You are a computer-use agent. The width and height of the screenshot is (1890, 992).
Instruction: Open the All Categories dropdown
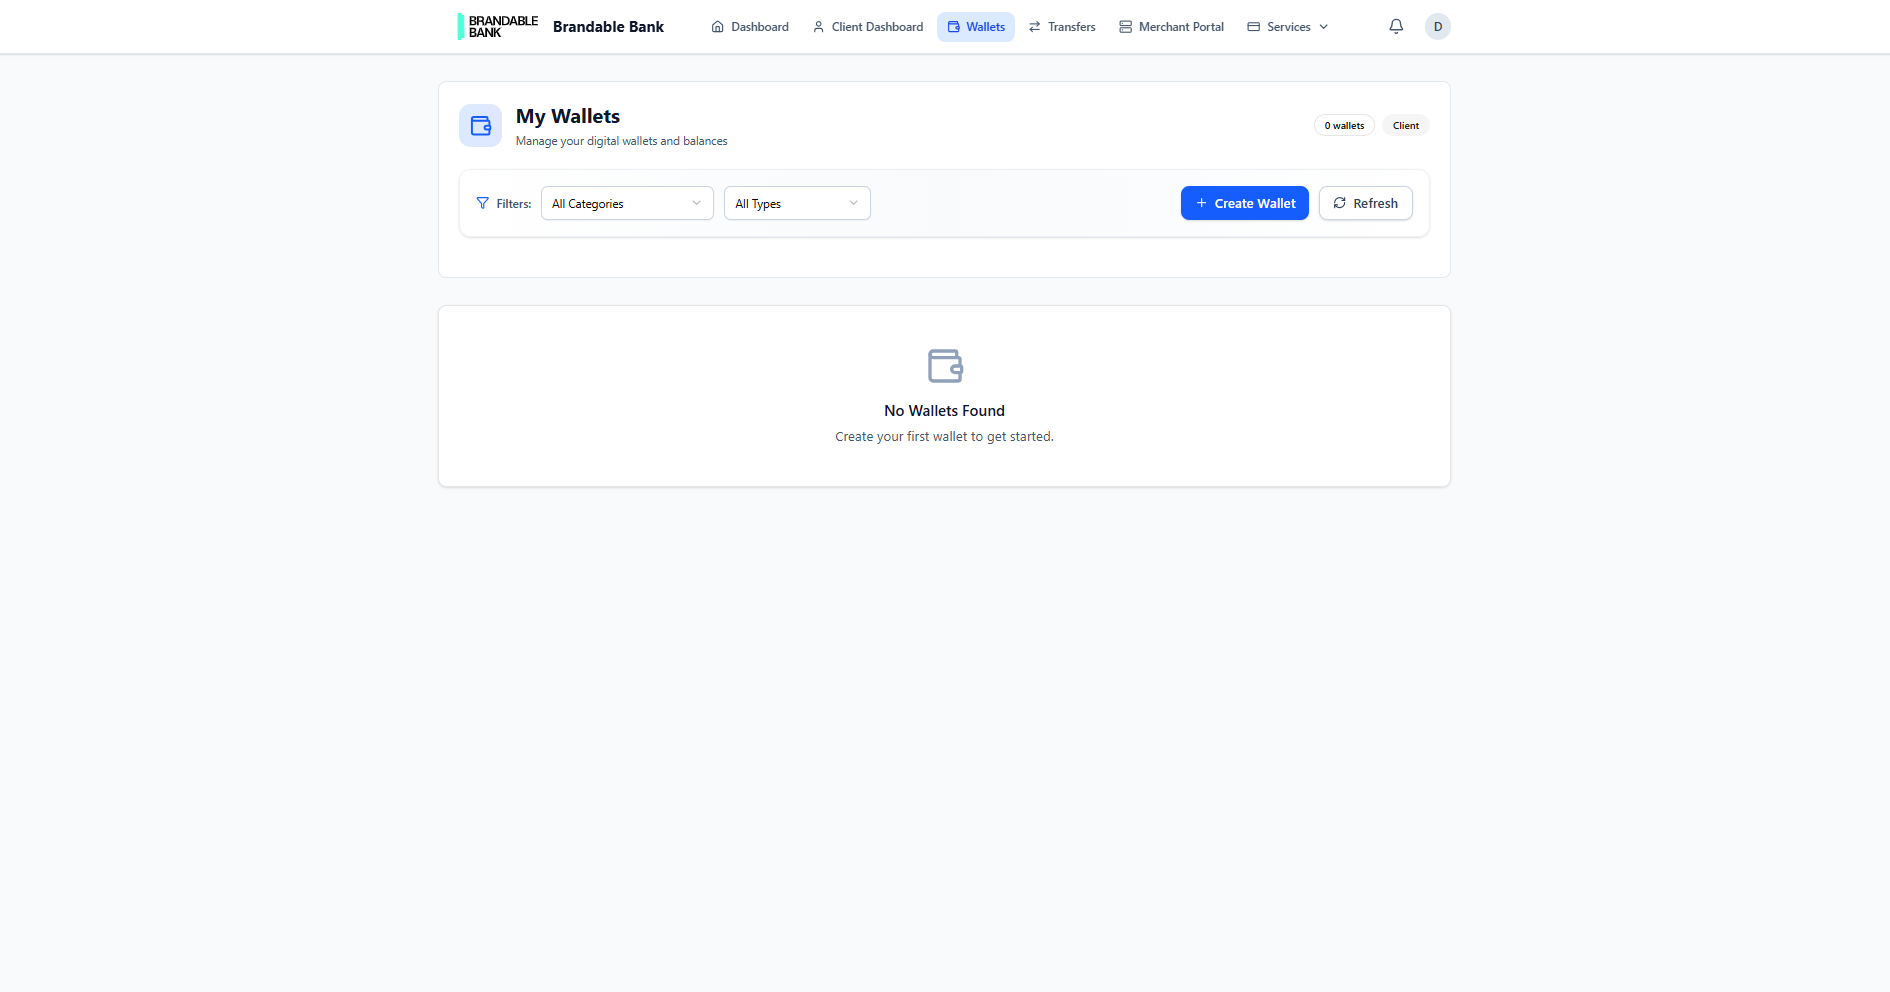626,203
